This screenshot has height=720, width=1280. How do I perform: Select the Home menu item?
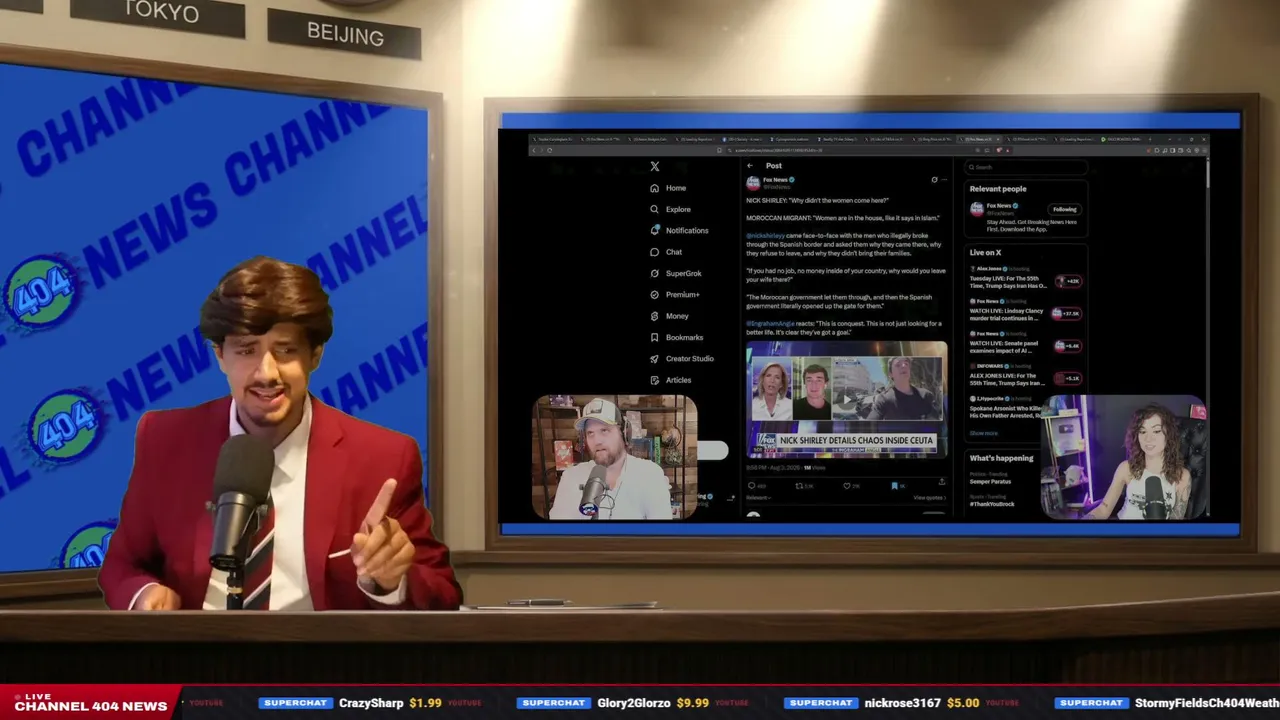pyautogui.click(x=676, y=188)
